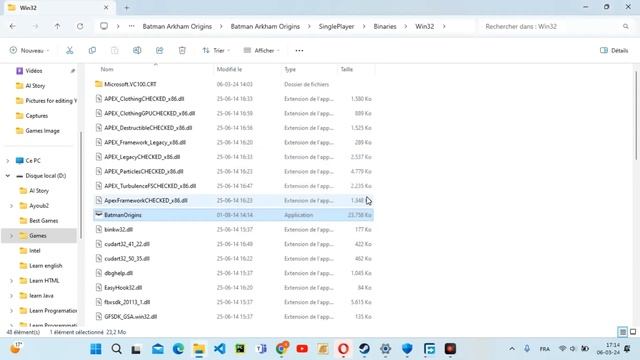Select the BatmanOrigins application file
Viewport: 640px width, 360px height.
(233, 215)
